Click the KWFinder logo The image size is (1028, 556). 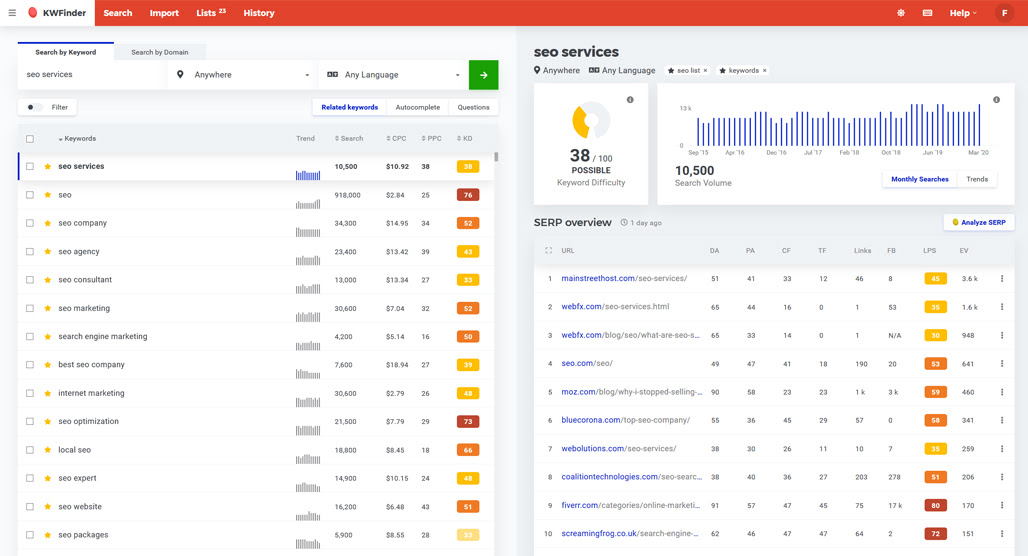57,12
